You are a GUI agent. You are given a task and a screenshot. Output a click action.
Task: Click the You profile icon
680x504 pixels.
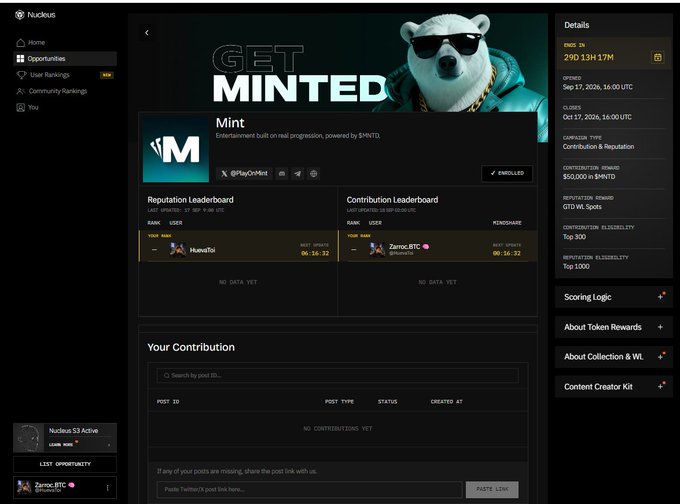[x=20, y=107]
